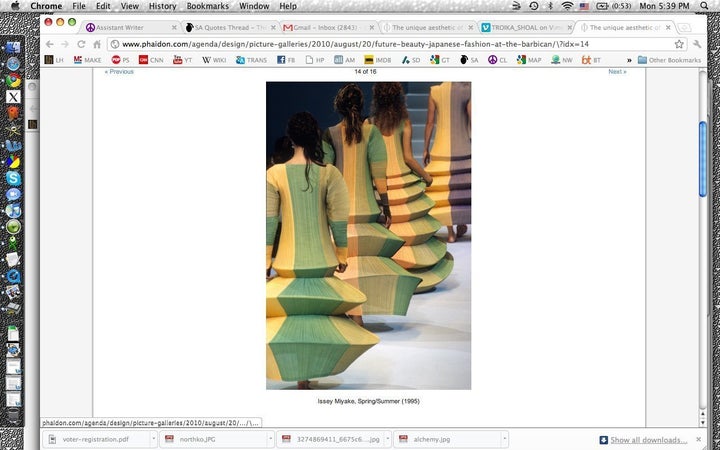Open downloaded file alchemy.jpg

point(447,439)
